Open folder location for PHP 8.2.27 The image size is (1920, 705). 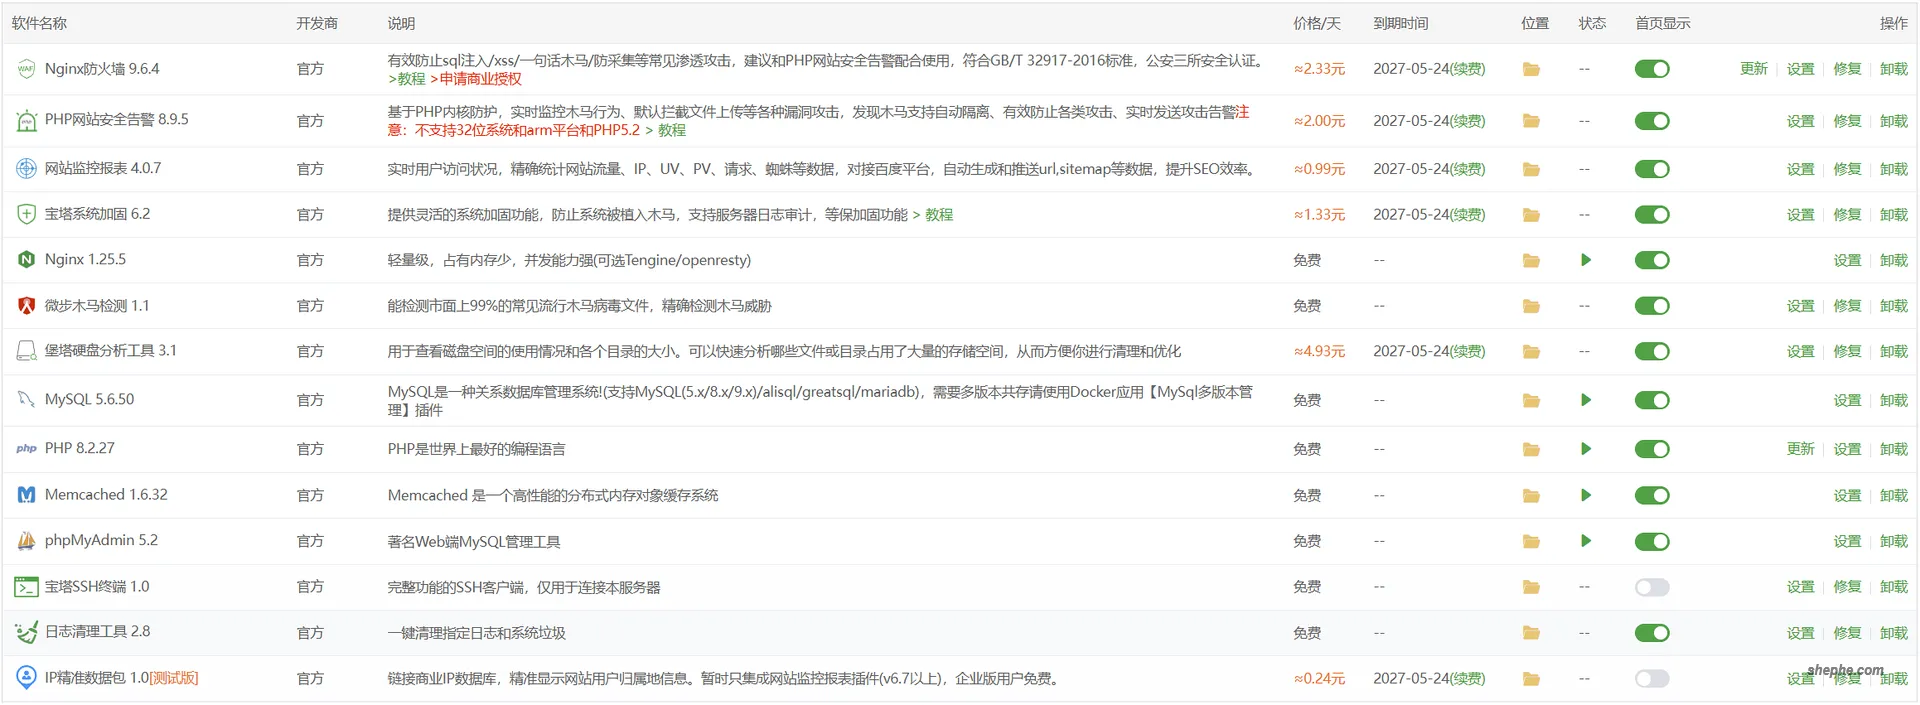pyautogui.click(x=1531, y=450)
